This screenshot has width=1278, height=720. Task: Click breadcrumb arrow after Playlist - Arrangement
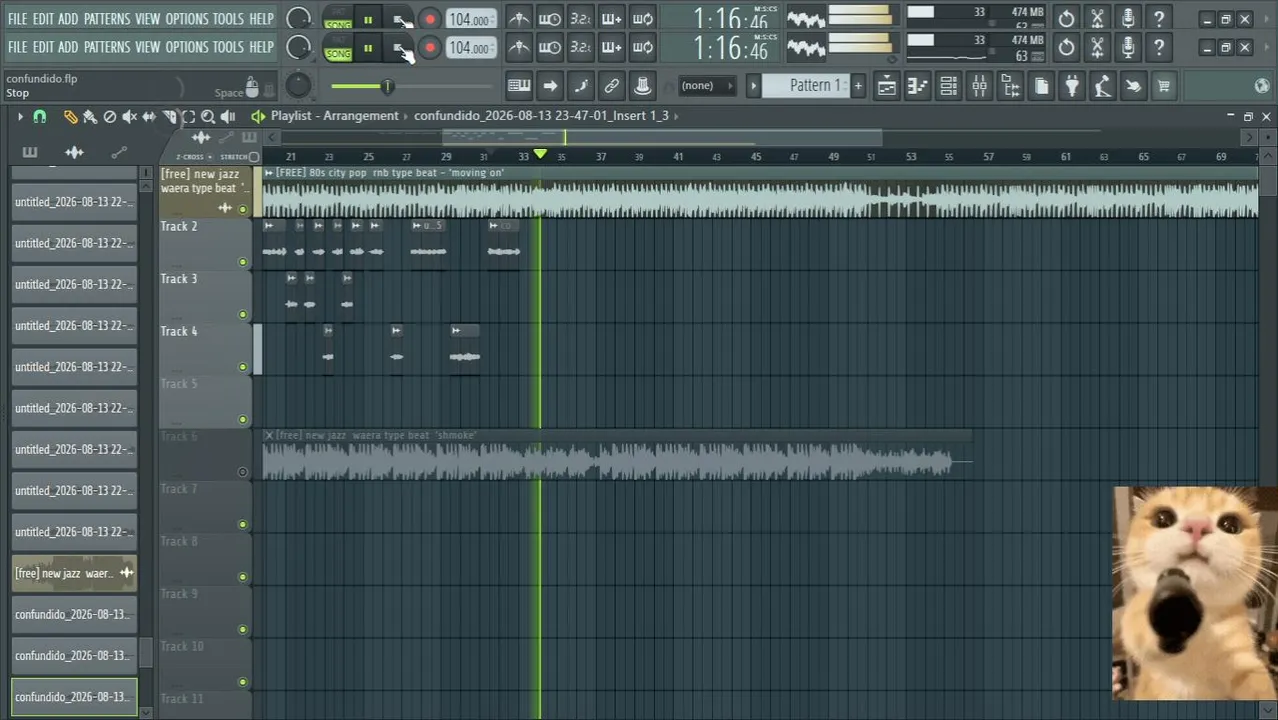click(x=407, y=116)
